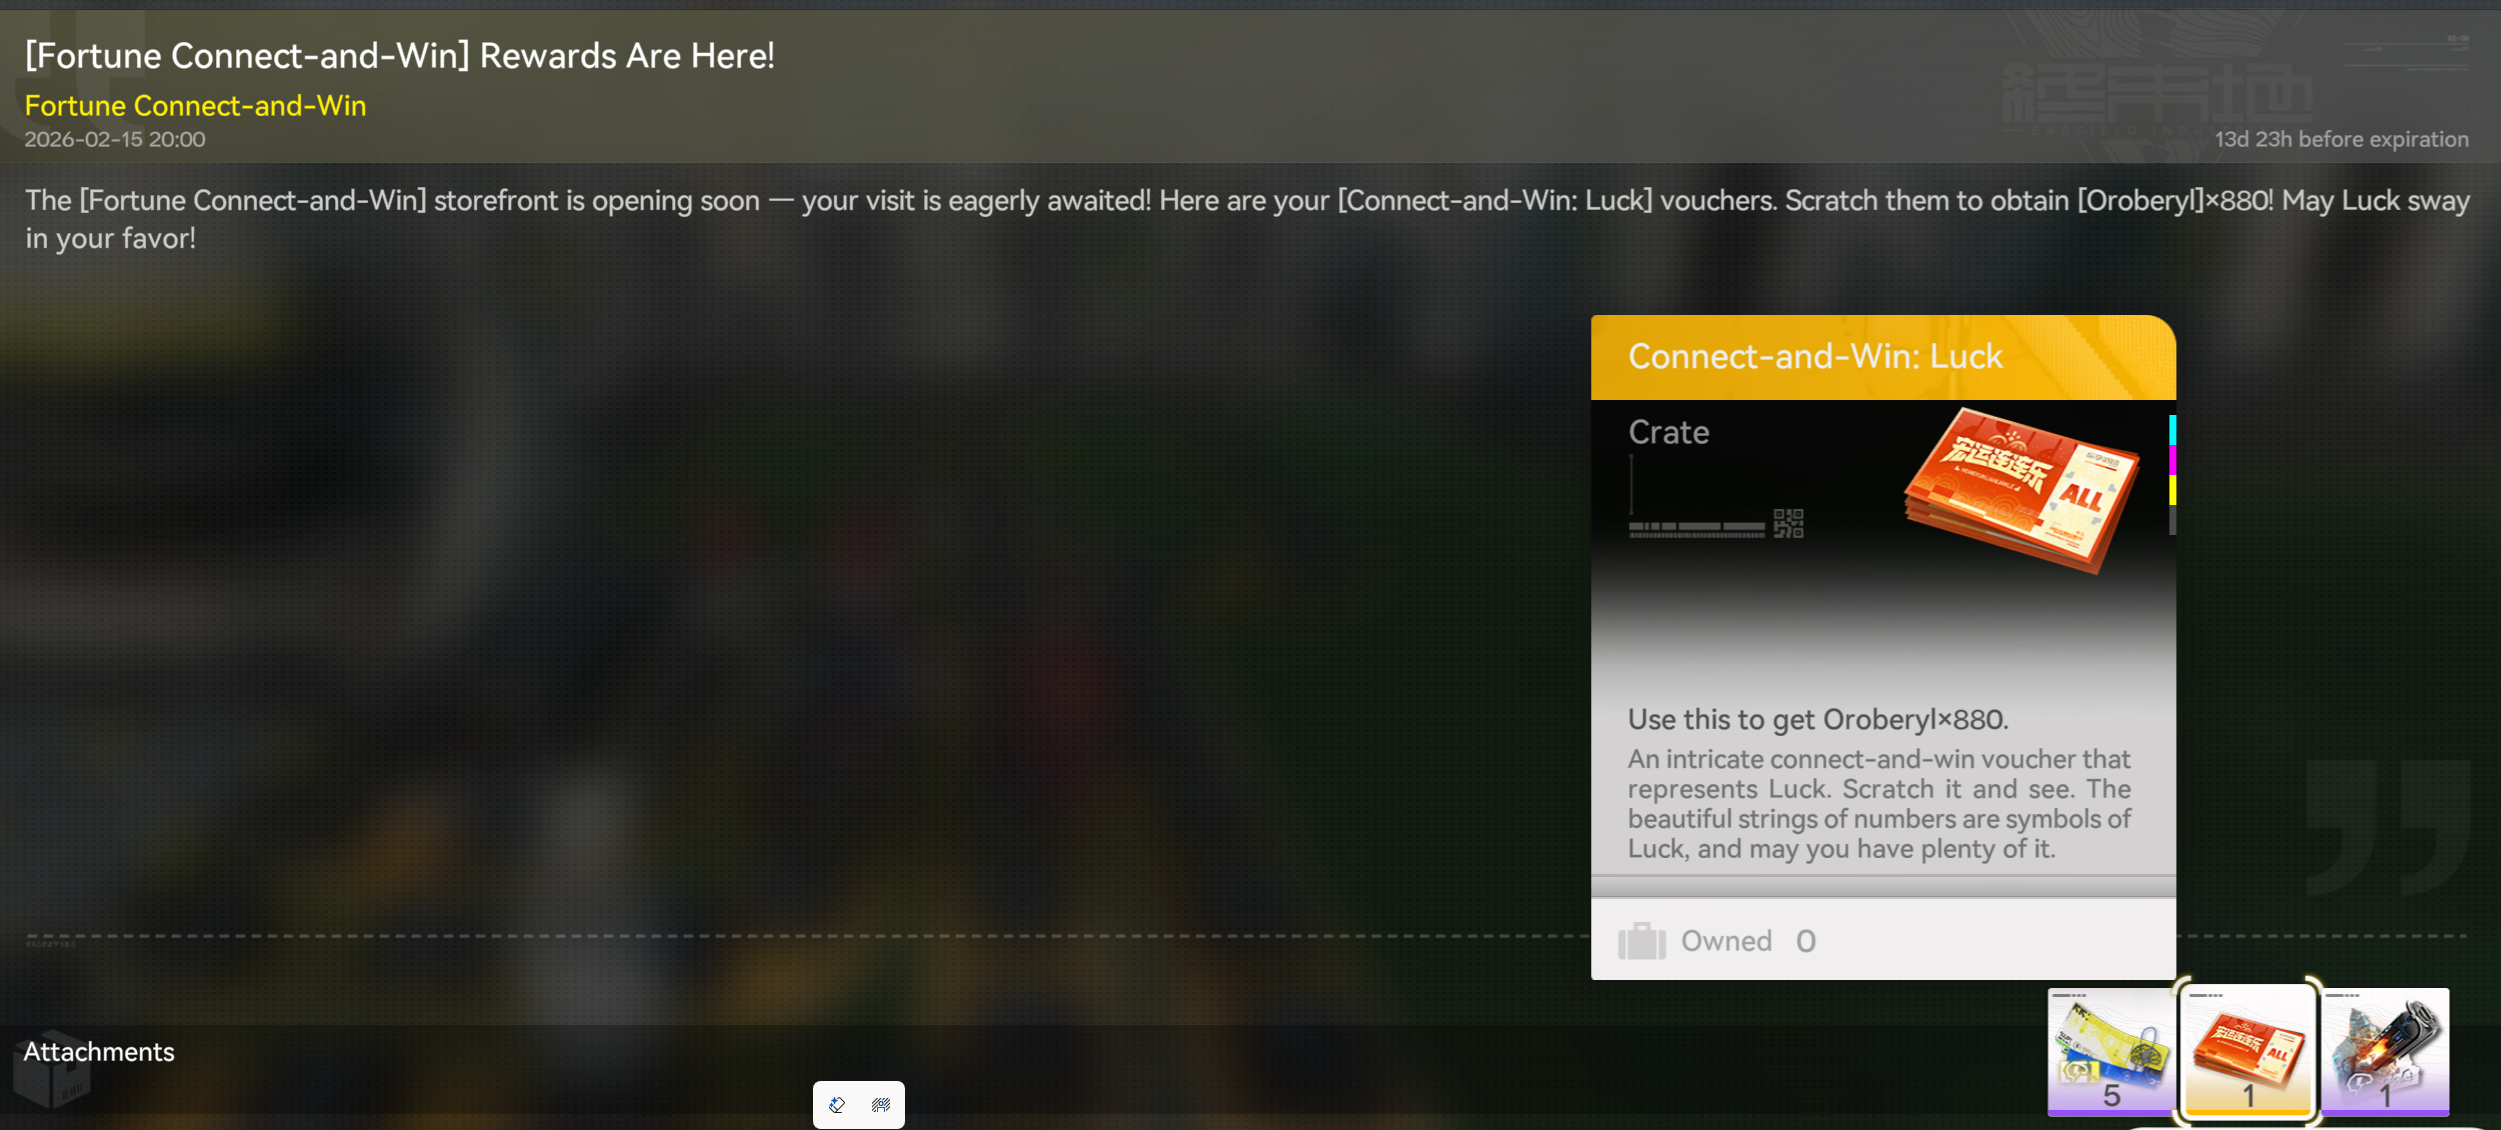Click the Owned inventory bag icon

click(1641, 941)
